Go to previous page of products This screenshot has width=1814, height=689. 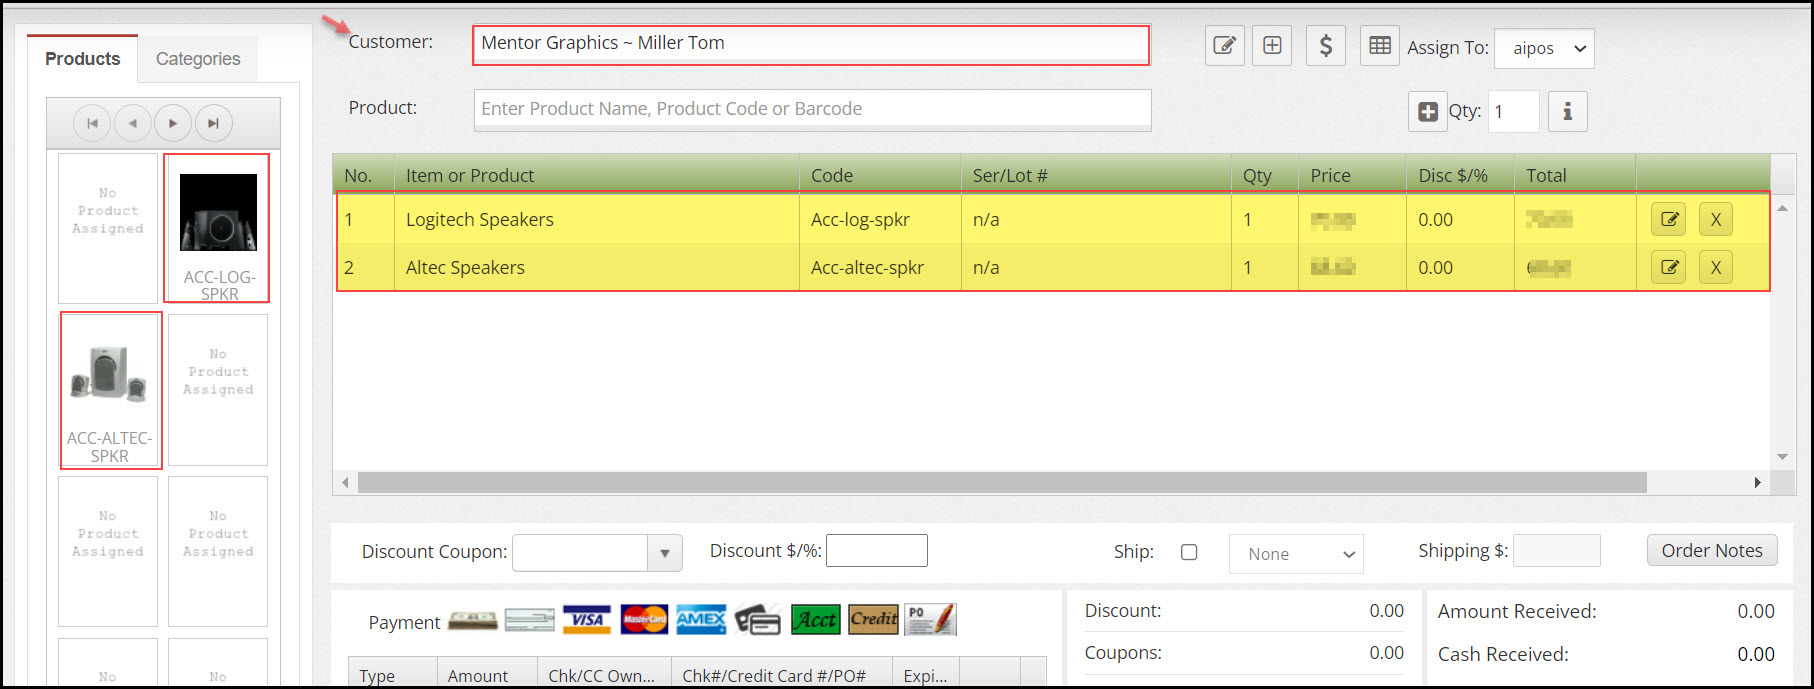tap(133, 123)
